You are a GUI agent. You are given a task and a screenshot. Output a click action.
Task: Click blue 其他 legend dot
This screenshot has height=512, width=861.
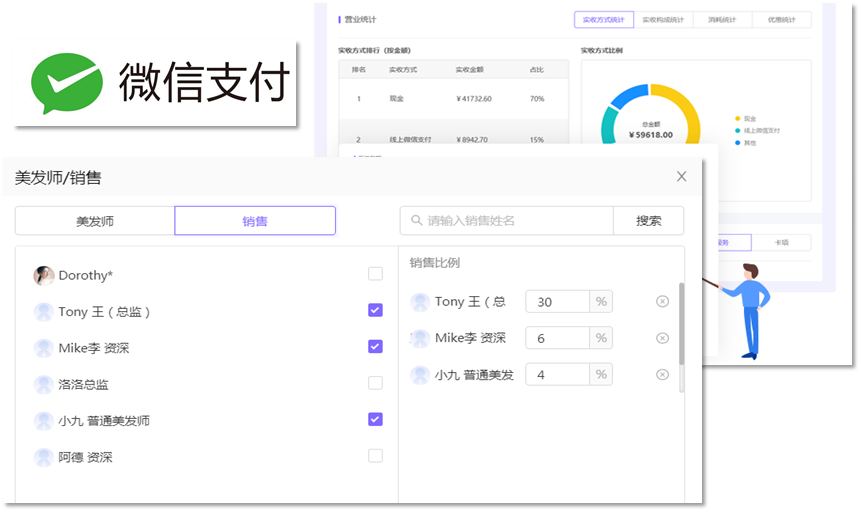737,143
